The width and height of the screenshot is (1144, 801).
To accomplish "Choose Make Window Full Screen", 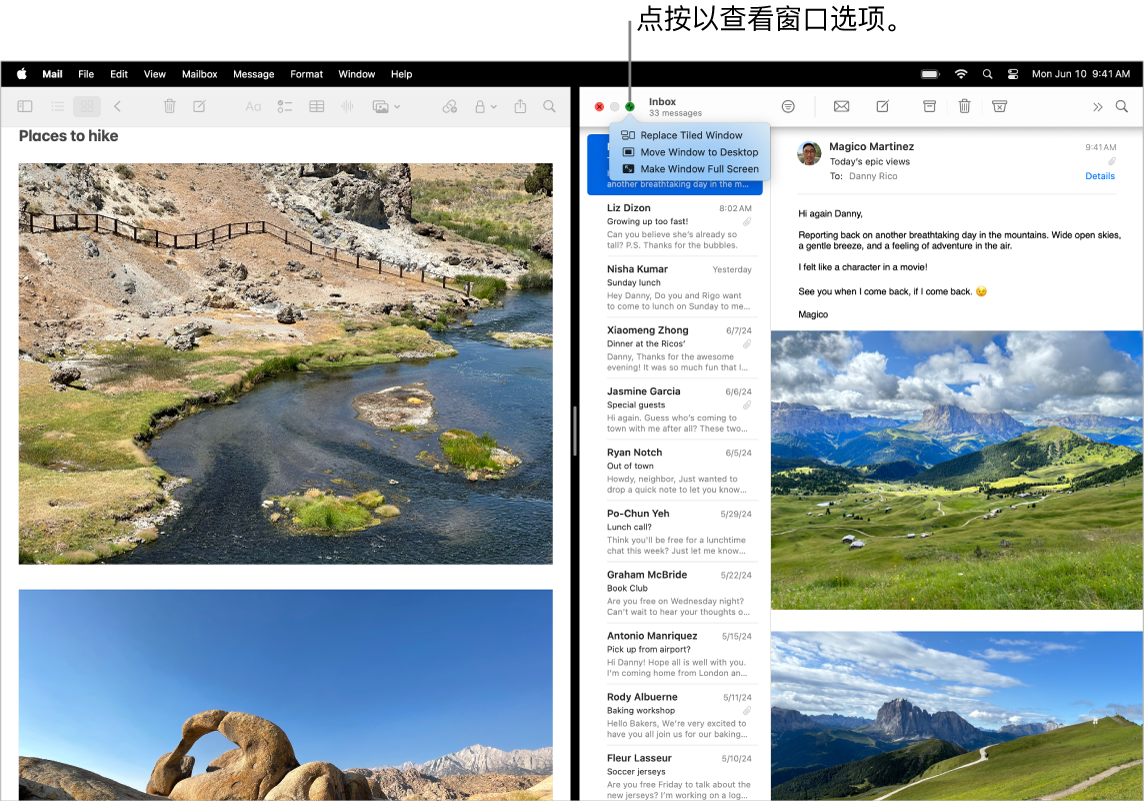I will [699, 169].
